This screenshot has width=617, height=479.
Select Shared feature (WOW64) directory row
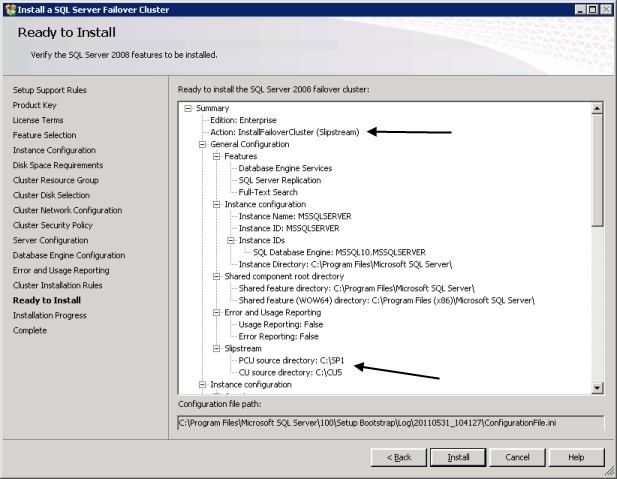[x=387, y=301]
